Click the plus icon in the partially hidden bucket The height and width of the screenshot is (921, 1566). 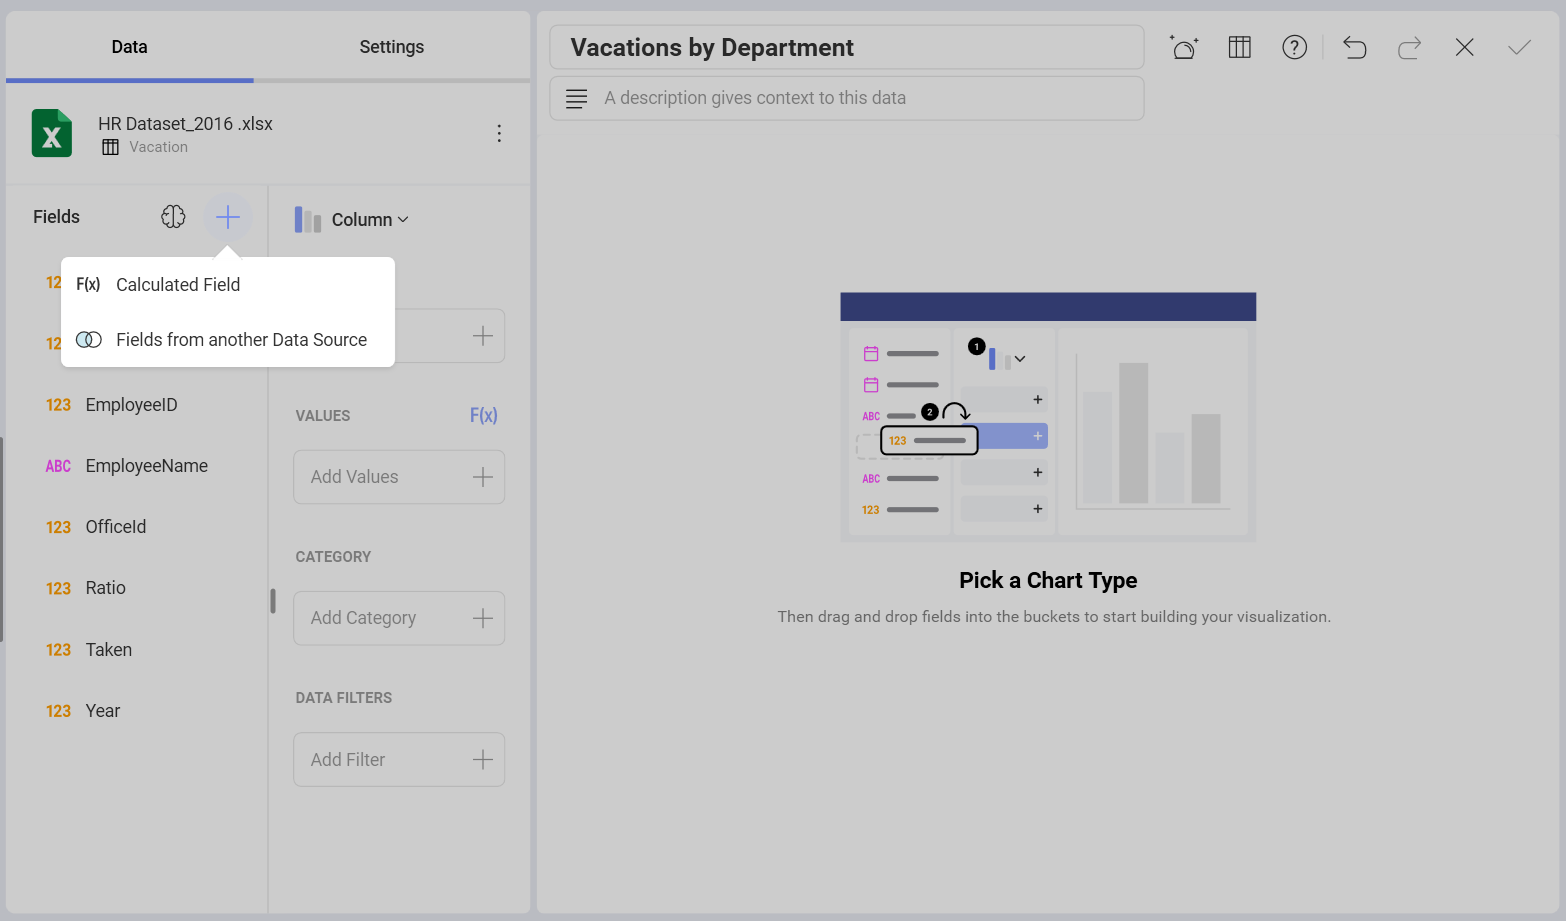[483, 336]
